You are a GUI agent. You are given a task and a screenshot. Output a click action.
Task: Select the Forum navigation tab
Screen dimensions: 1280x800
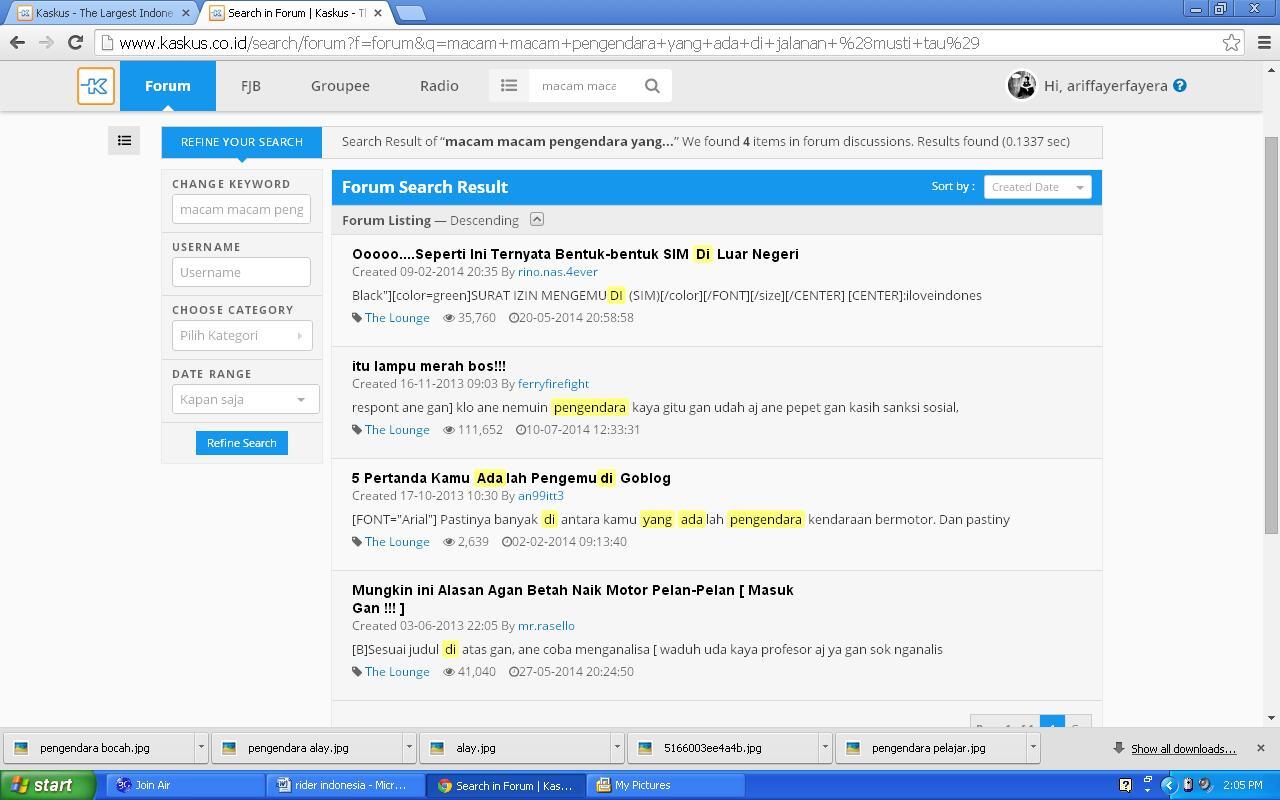tap(168, 86)
